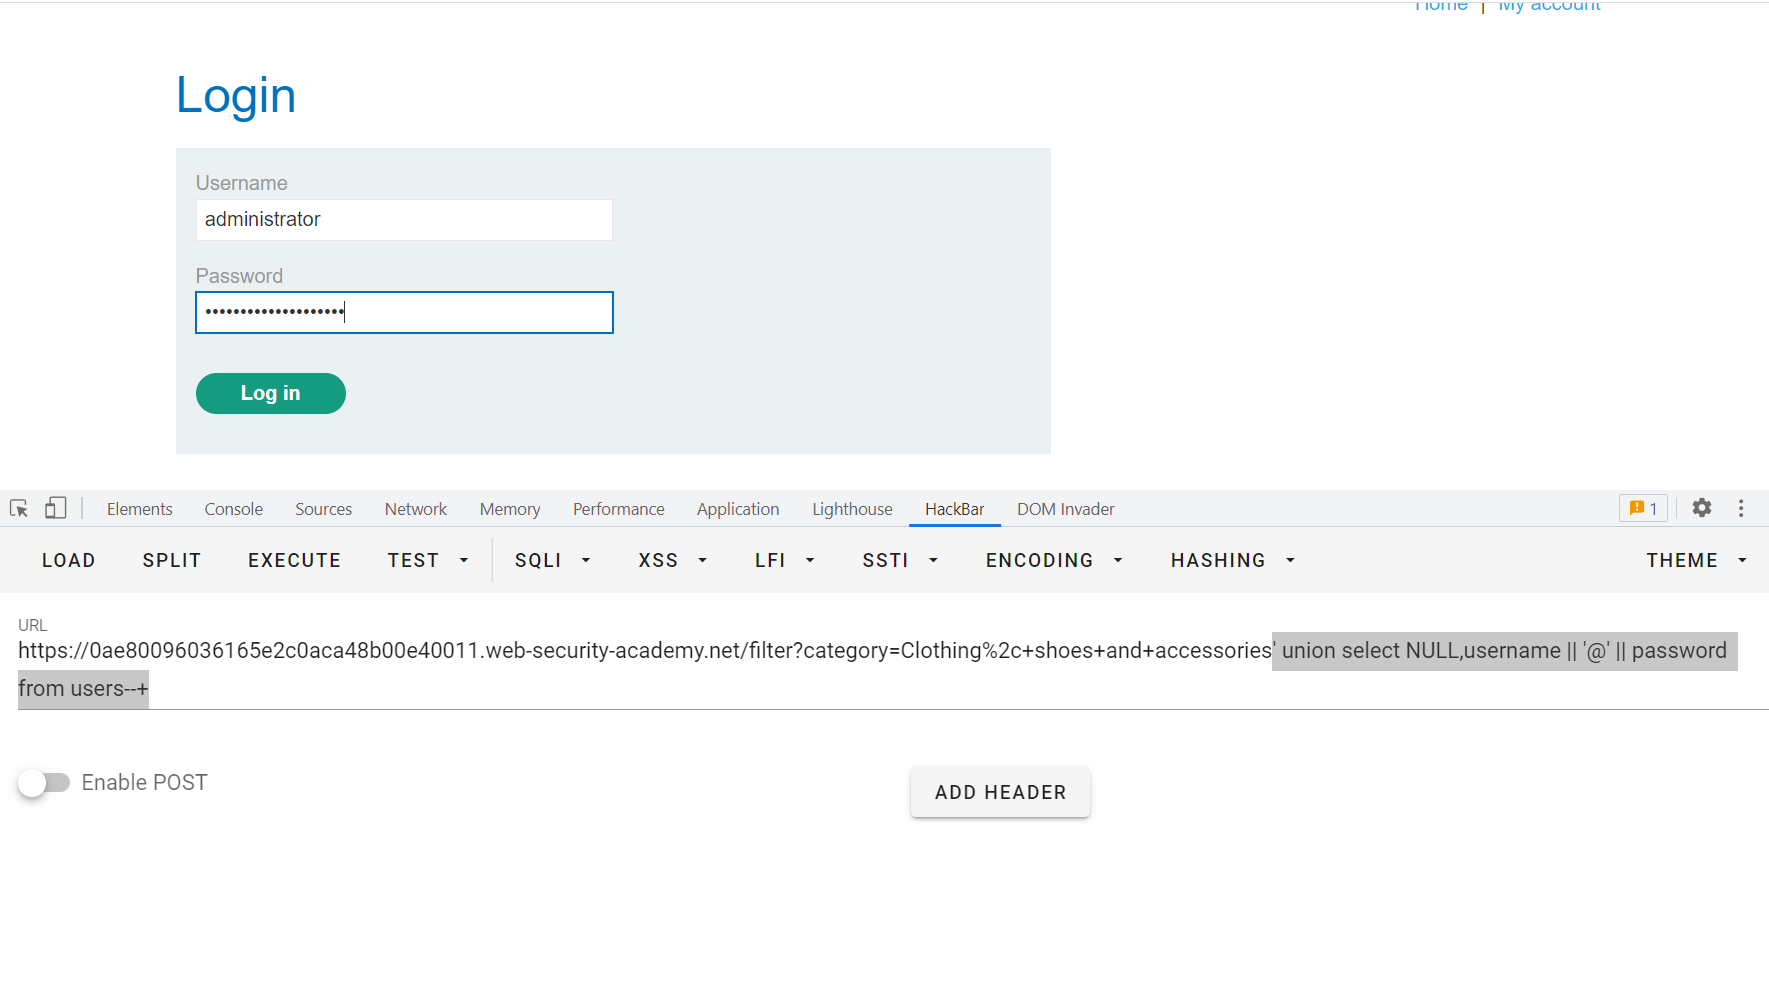This screenshot has width=1769, height=985.
Task: Click the green Log in button
Action: (x=271, y=393)
